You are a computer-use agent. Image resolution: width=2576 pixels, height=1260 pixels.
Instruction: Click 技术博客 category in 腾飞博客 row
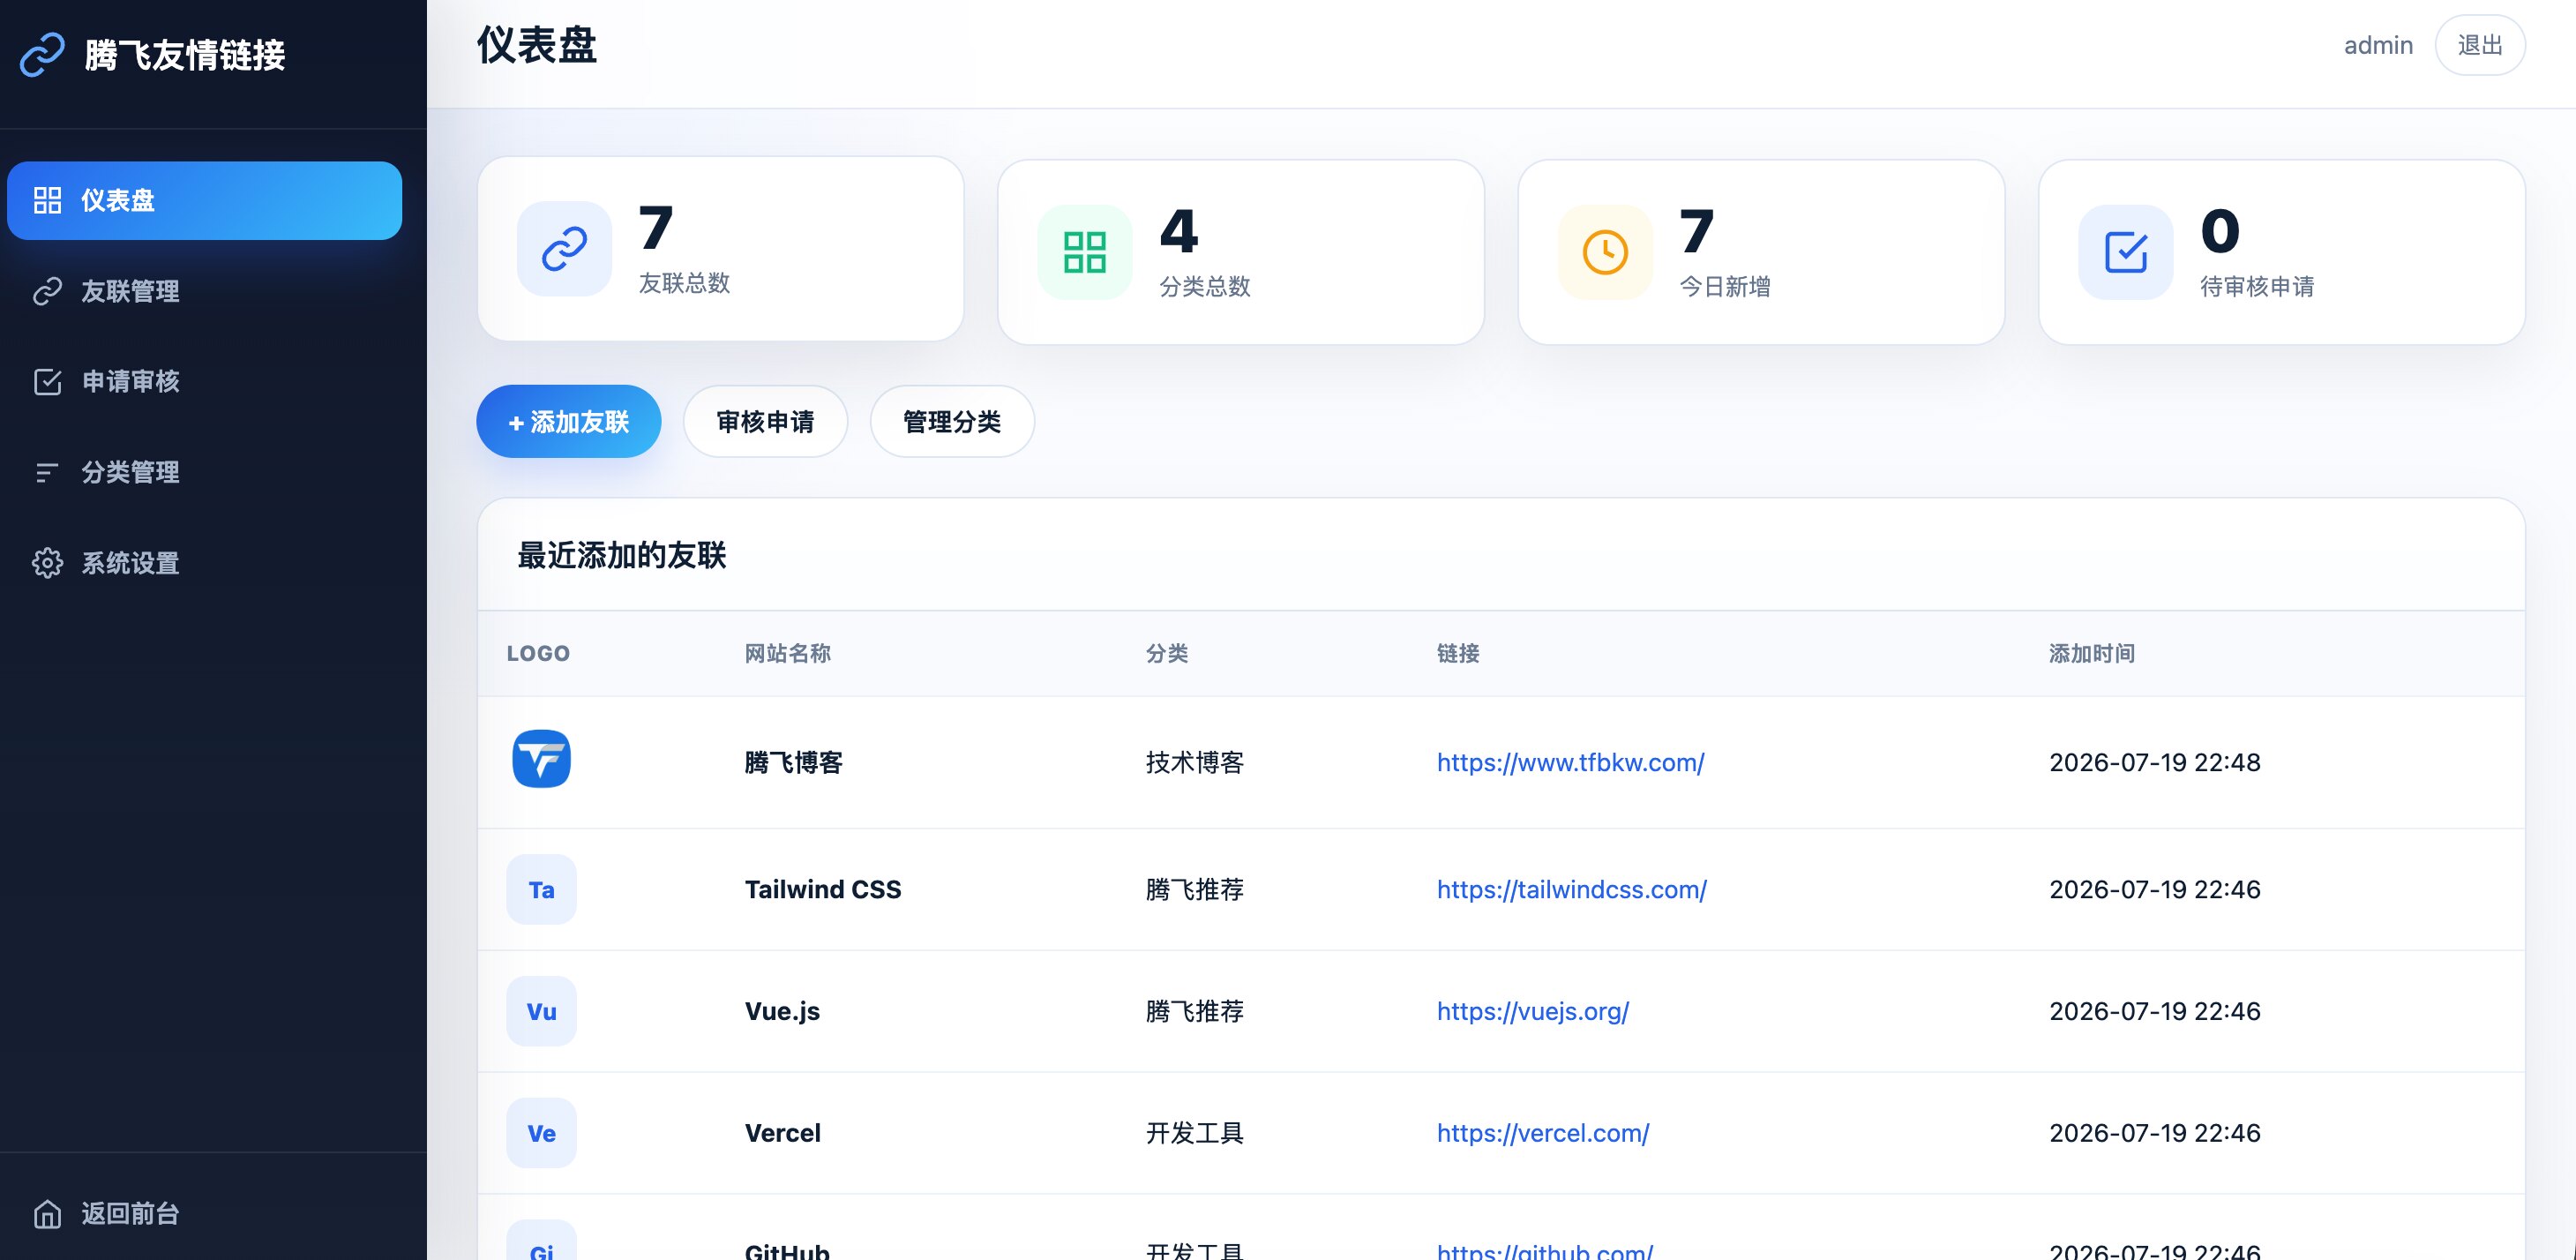1194,762
